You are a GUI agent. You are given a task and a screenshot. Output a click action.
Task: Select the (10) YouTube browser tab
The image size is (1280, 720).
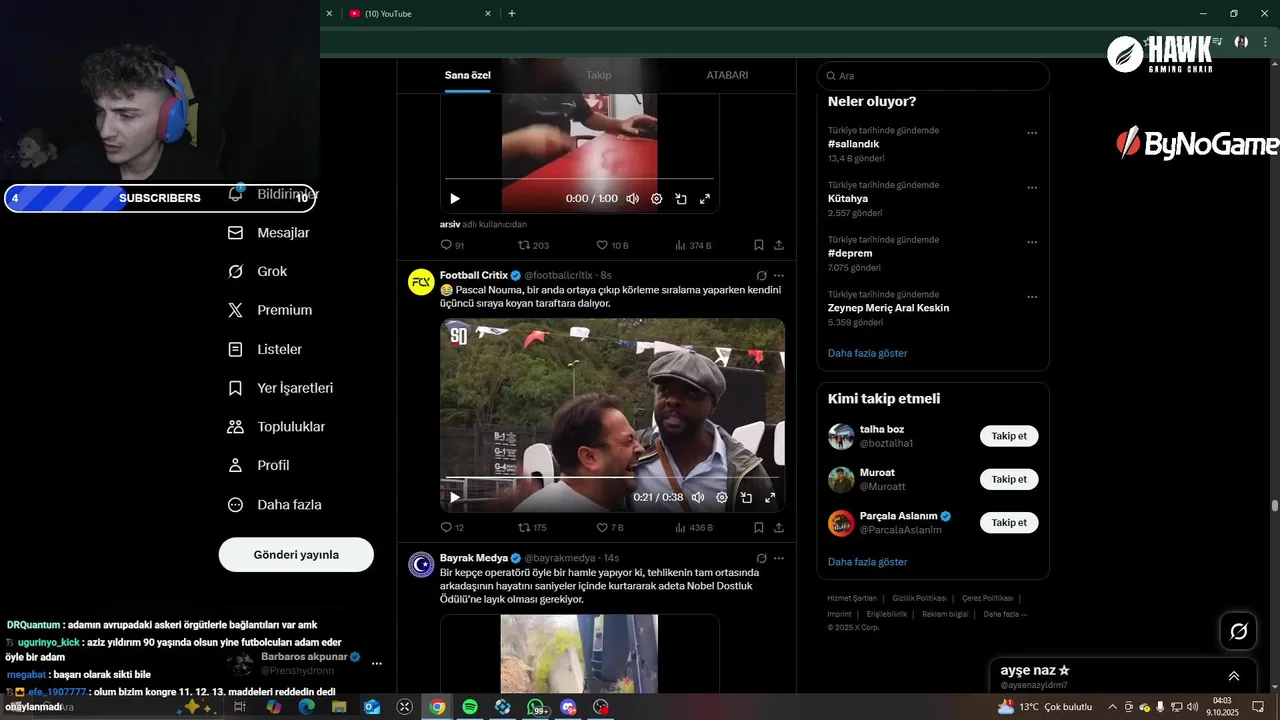(418, 13)
